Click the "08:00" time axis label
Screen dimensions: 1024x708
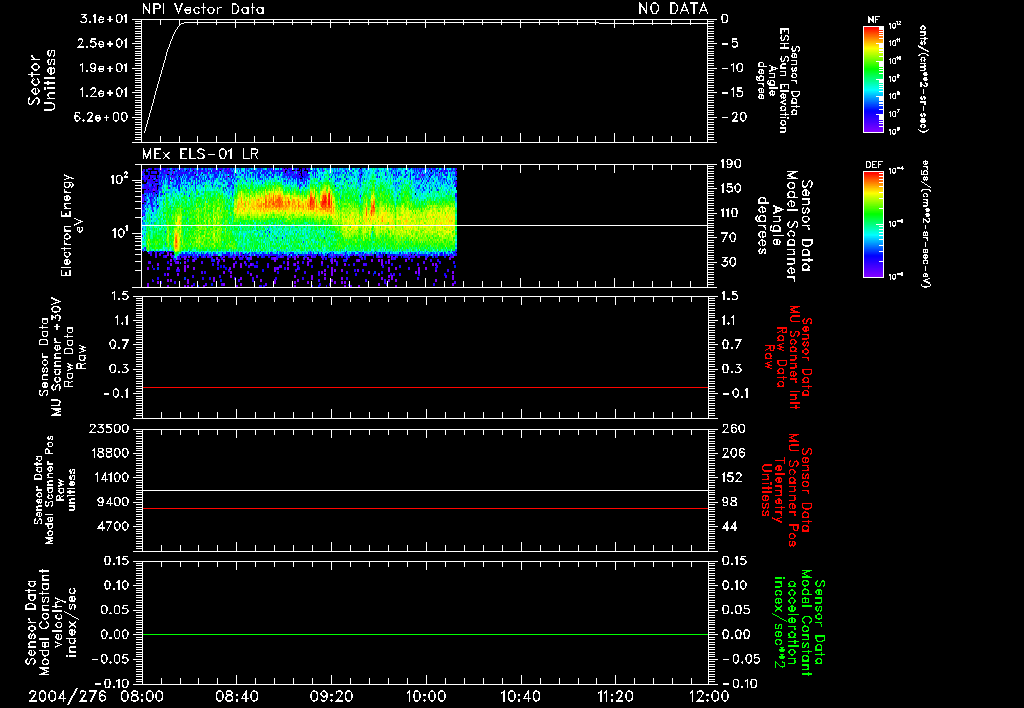point(142,696)
